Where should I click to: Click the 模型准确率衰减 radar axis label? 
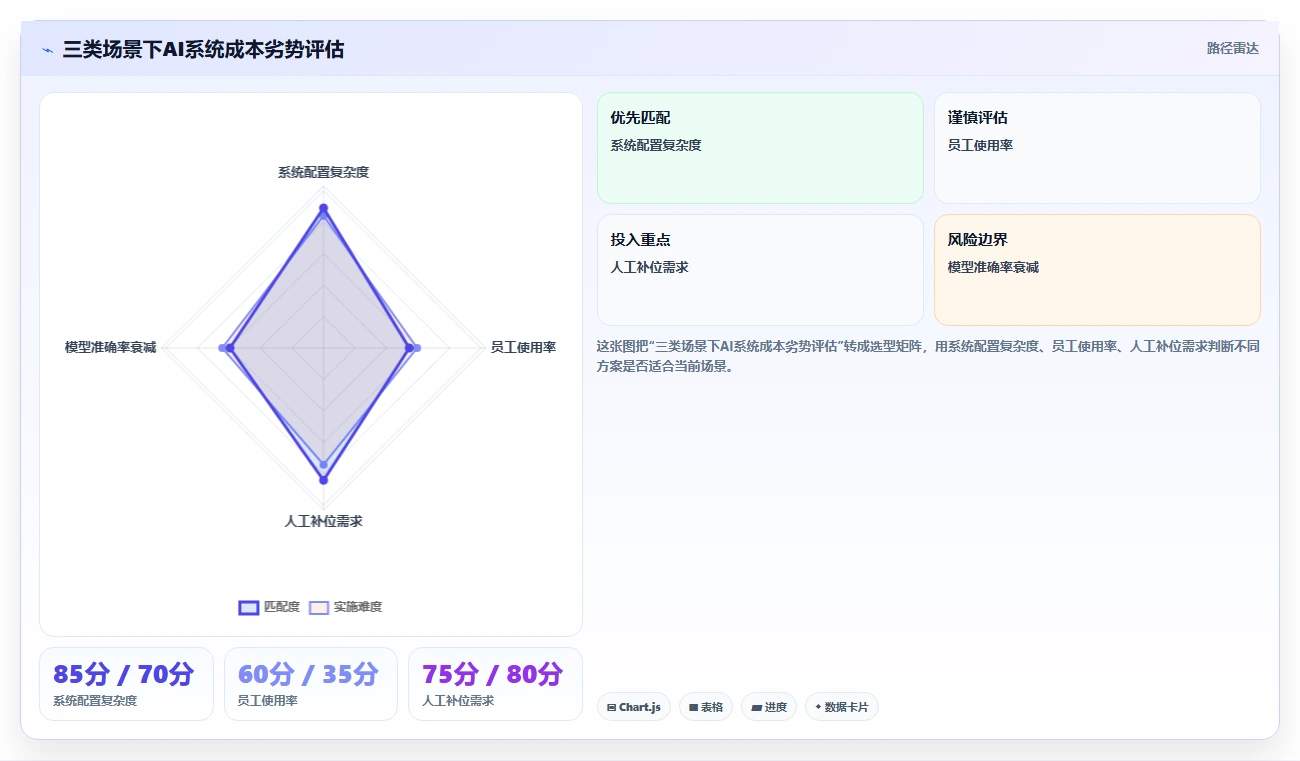[x=110, y=347]
